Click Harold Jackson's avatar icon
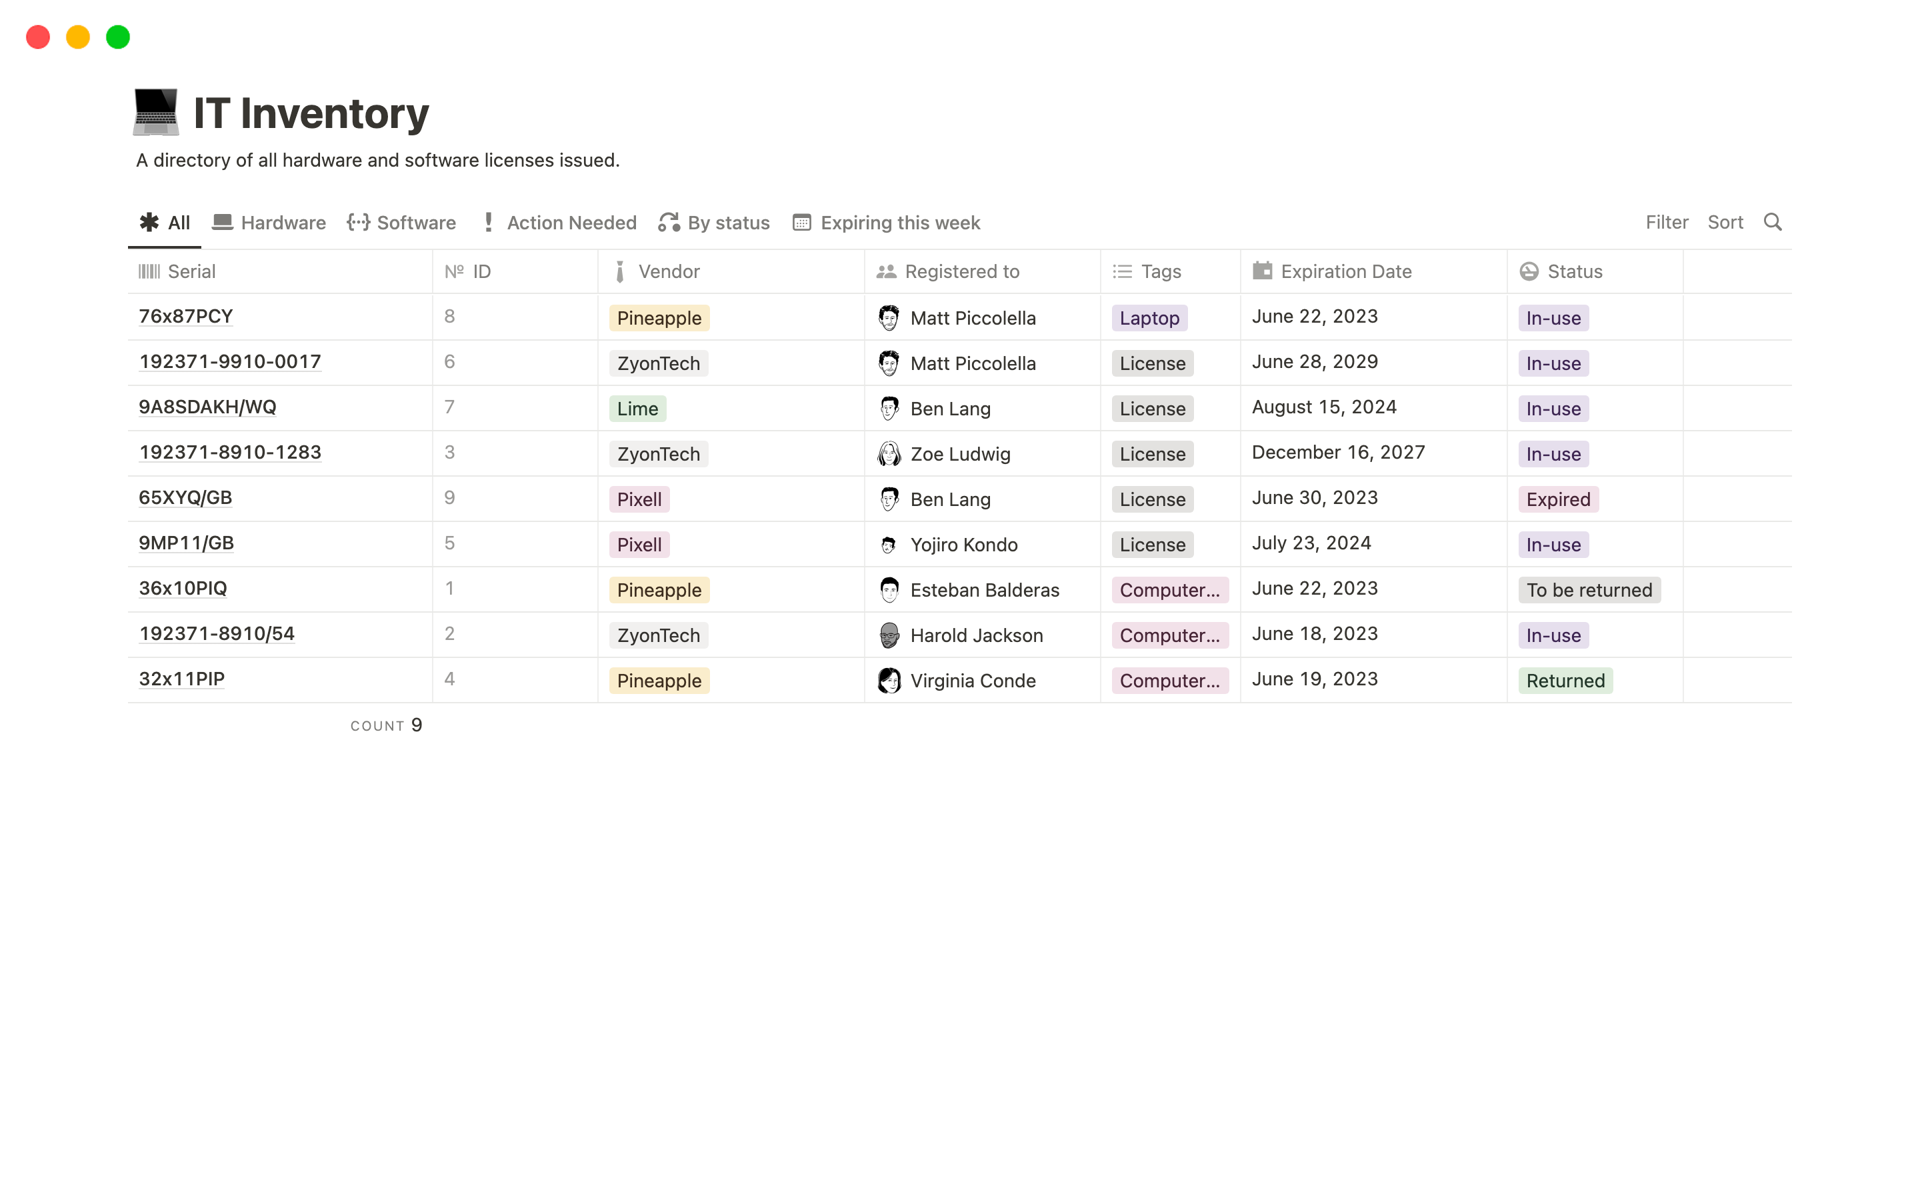Screen dimensions: 1920x1200 point(888,635)
